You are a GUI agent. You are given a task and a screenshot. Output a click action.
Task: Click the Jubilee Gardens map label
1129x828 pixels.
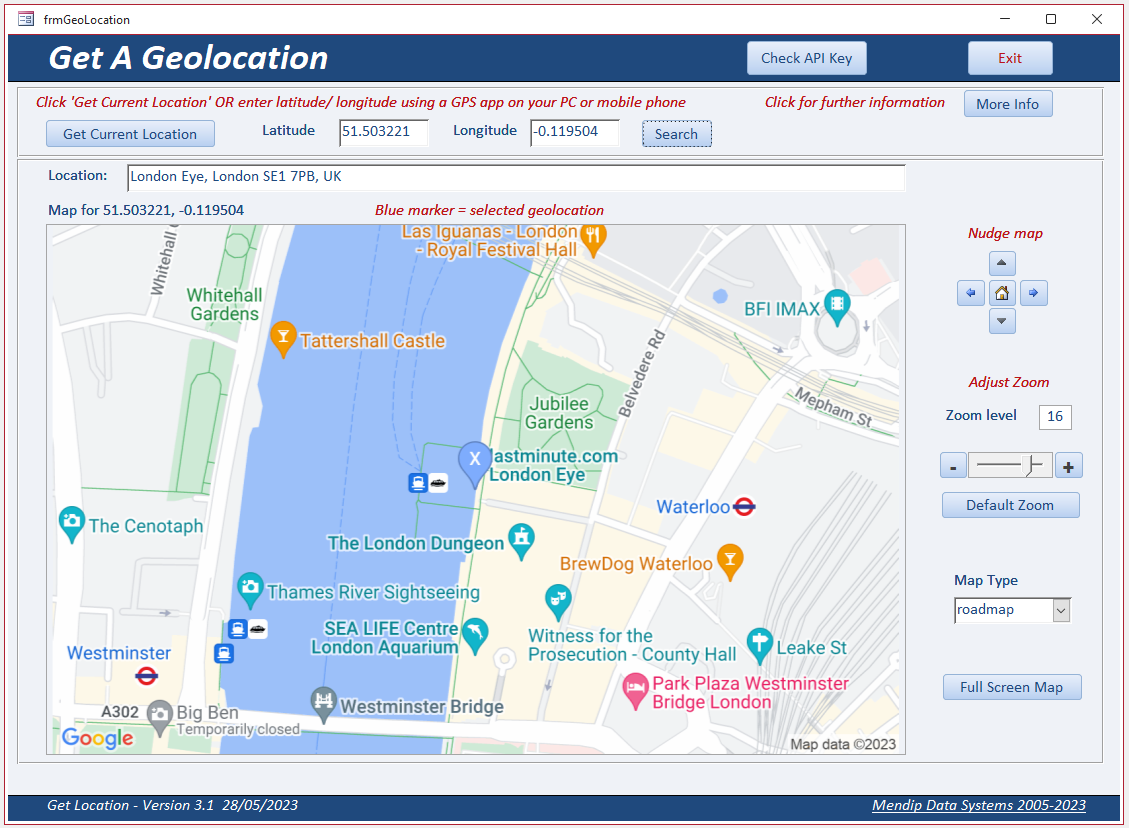pyautogui.click(x=559, y=413)
